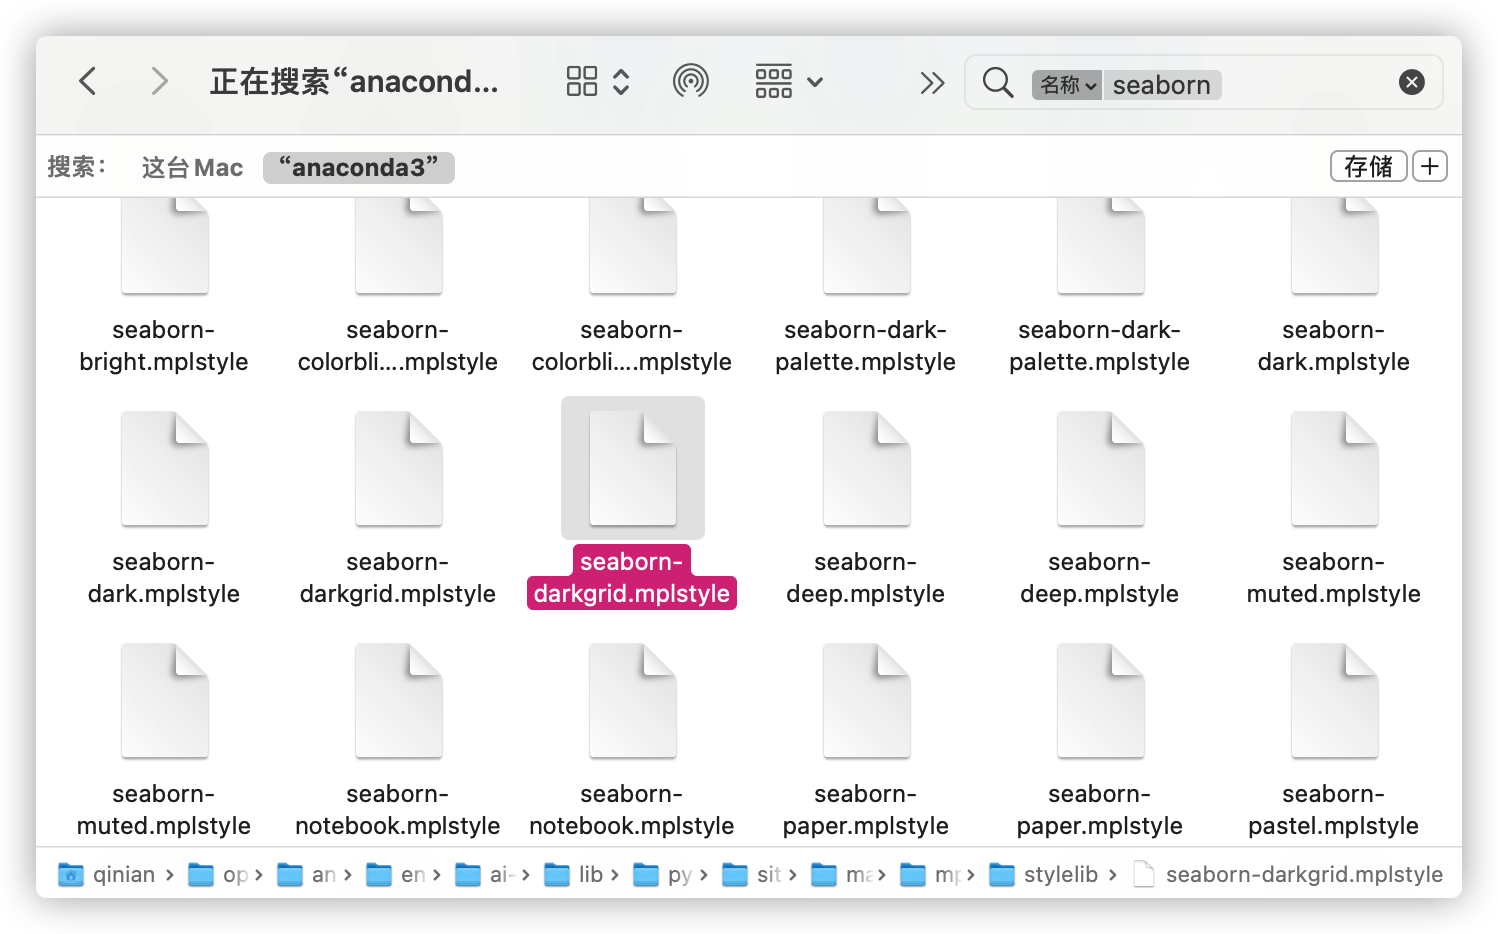Click the highlighted seaborn-darkgrid.mplstyle file icon
Viewport: 1498px width, 934px height.
coord(633,468)
